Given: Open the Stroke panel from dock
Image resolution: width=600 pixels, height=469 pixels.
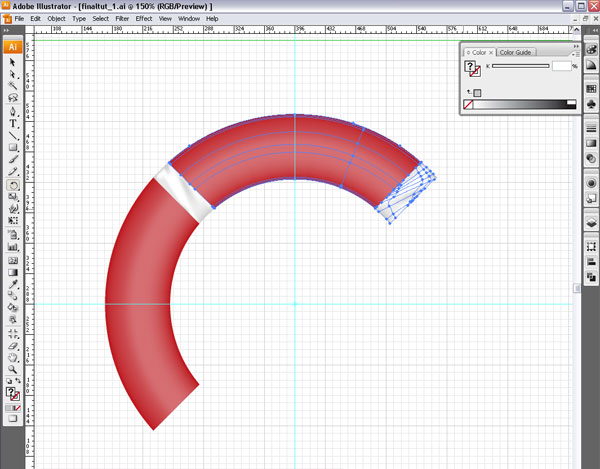Looking at the screenshot, I should [x=591, y=127].
